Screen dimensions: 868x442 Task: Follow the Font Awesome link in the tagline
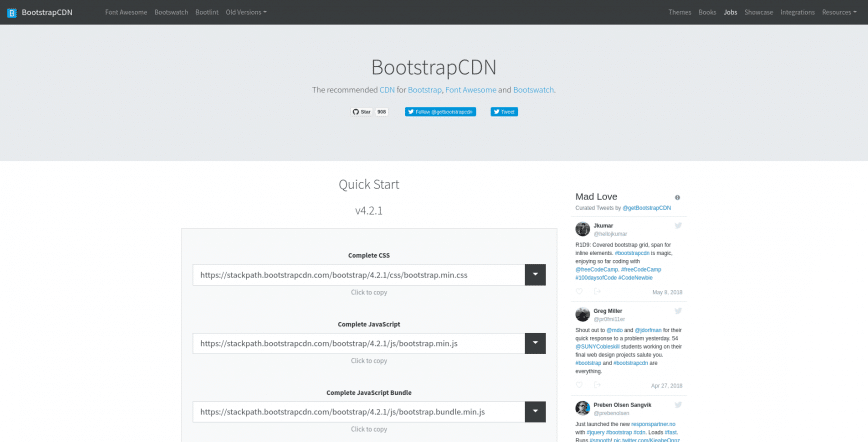coord(471,90)
